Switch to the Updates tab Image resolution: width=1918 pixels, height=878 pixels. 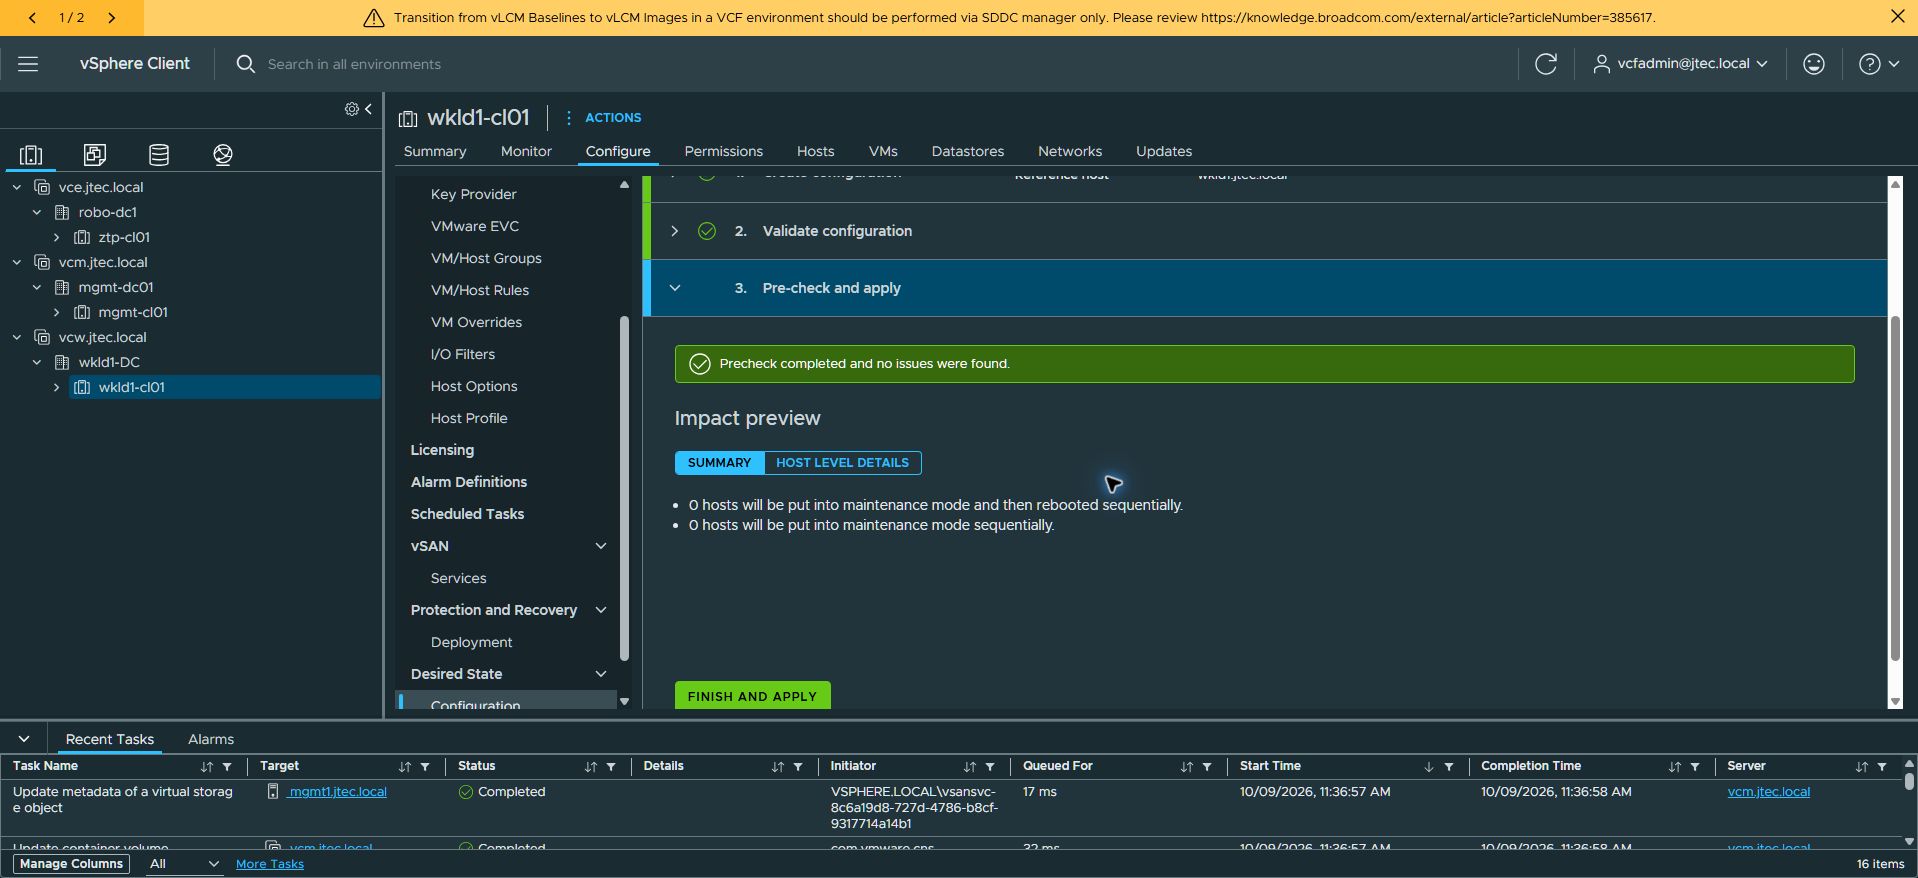(1164, 151)
